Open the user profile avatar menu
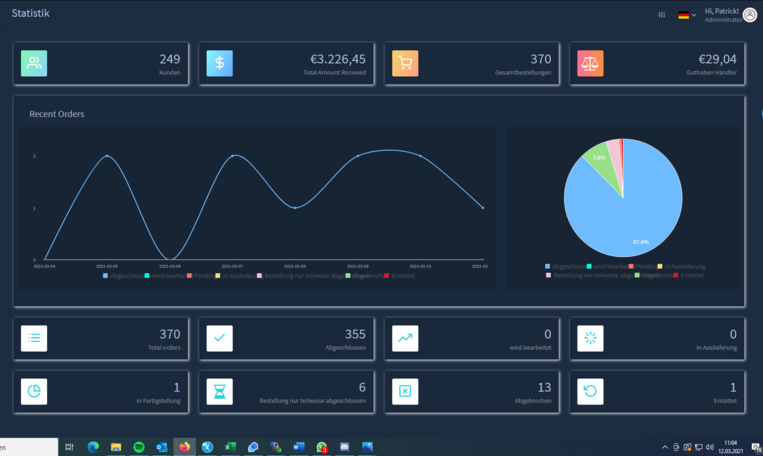The width and height of the screenshot is (763, 456). click(750, 15)
